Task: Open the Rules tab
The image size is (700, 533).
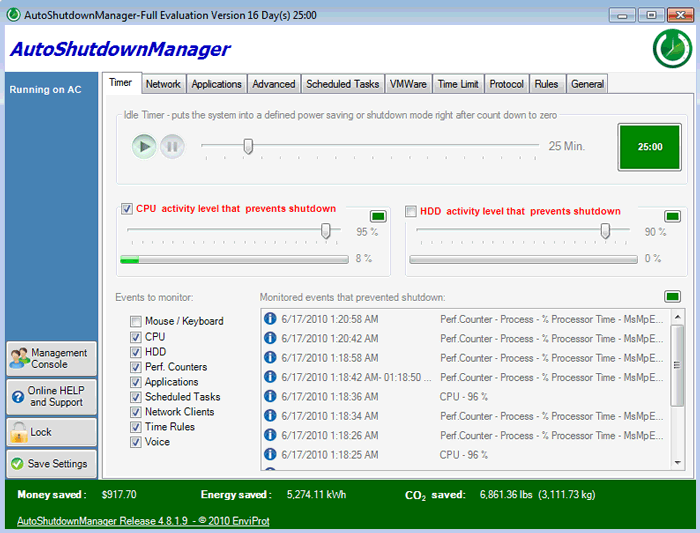Action: click(546, 84)
